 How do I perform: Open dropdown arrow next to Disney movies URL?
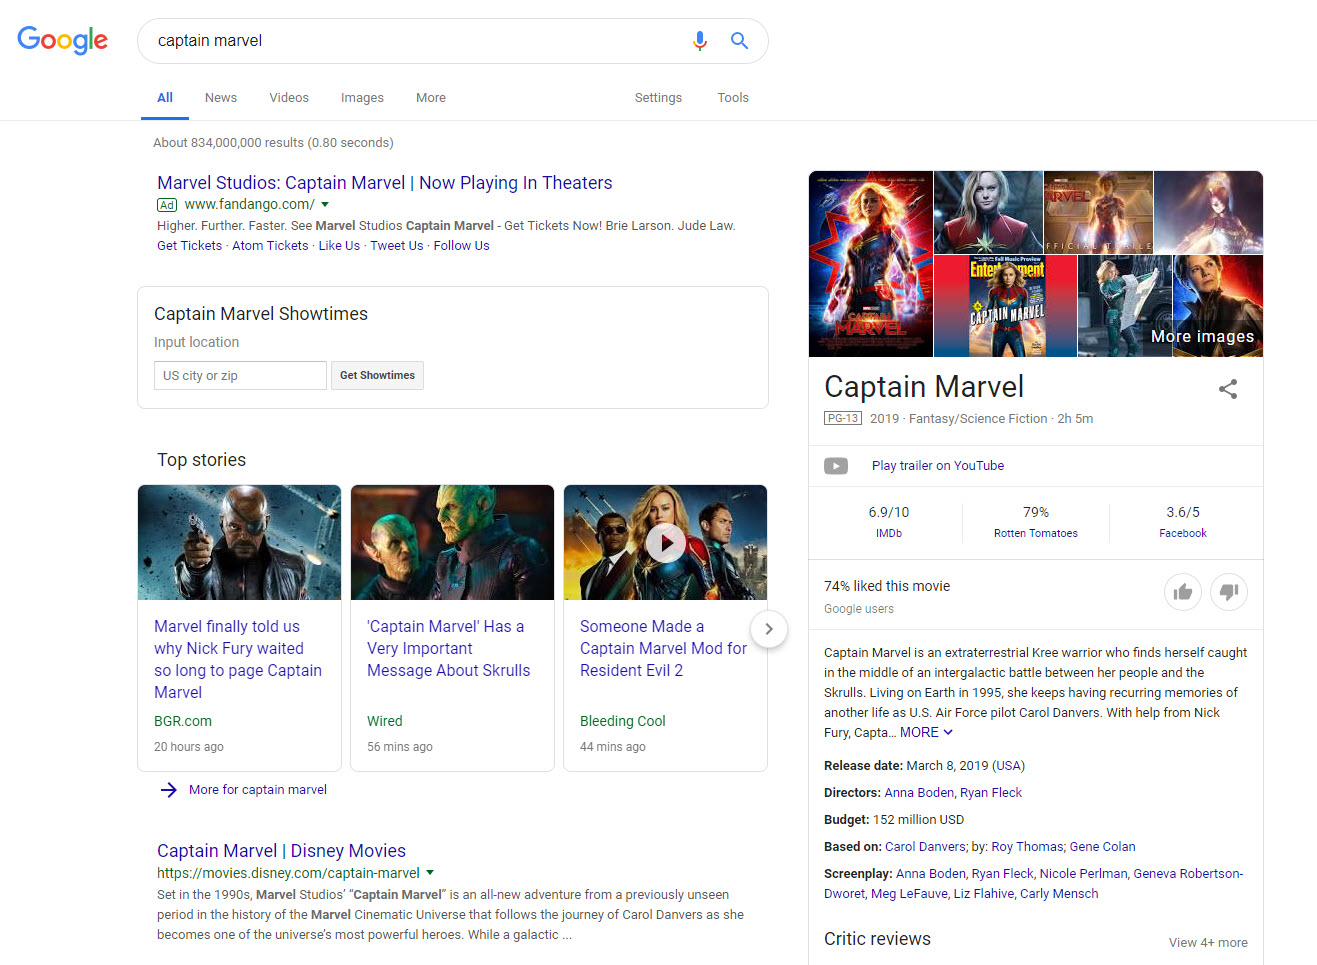tap(430, 873)
